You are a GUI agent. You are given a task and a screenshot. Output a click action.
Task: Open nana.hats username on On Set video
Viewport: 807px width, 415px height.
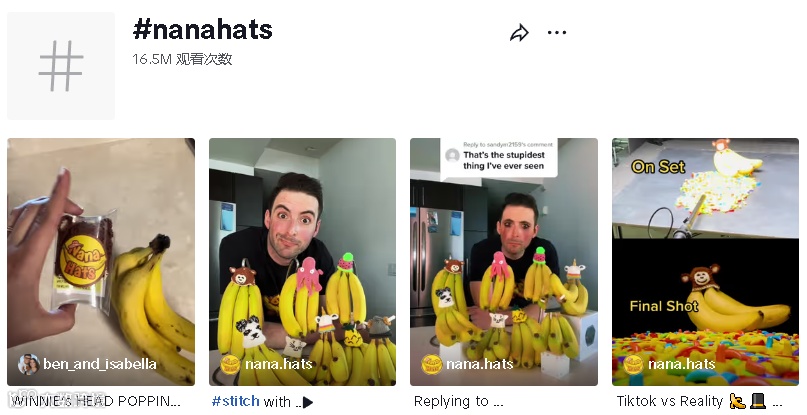pos(681,364)
